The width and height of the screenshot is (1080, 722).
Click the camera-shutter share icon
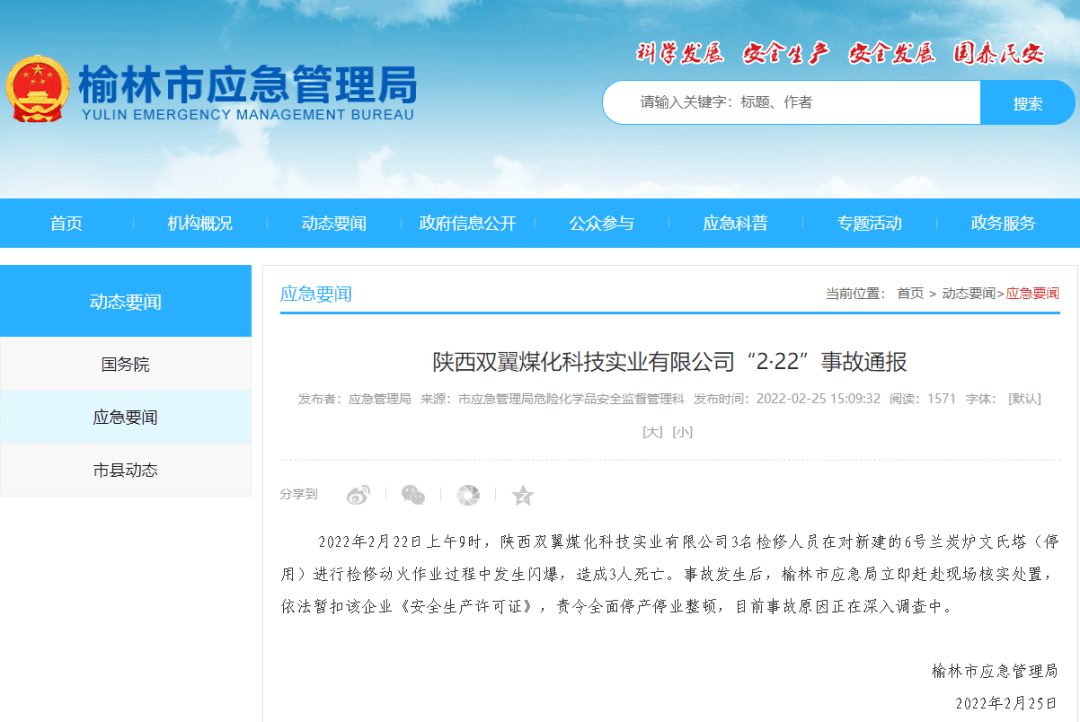[x=468, y=495]
